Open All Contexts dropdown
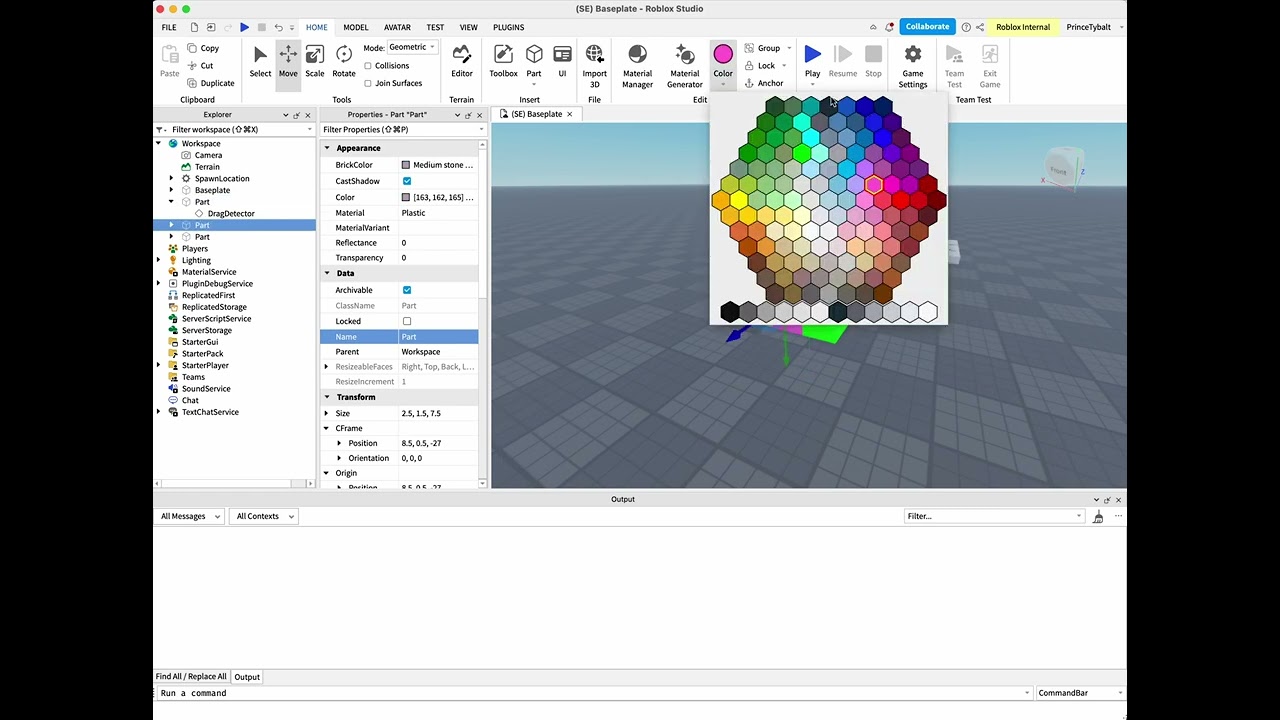Viewport: 1280px width, 720px height. (264, 516)
